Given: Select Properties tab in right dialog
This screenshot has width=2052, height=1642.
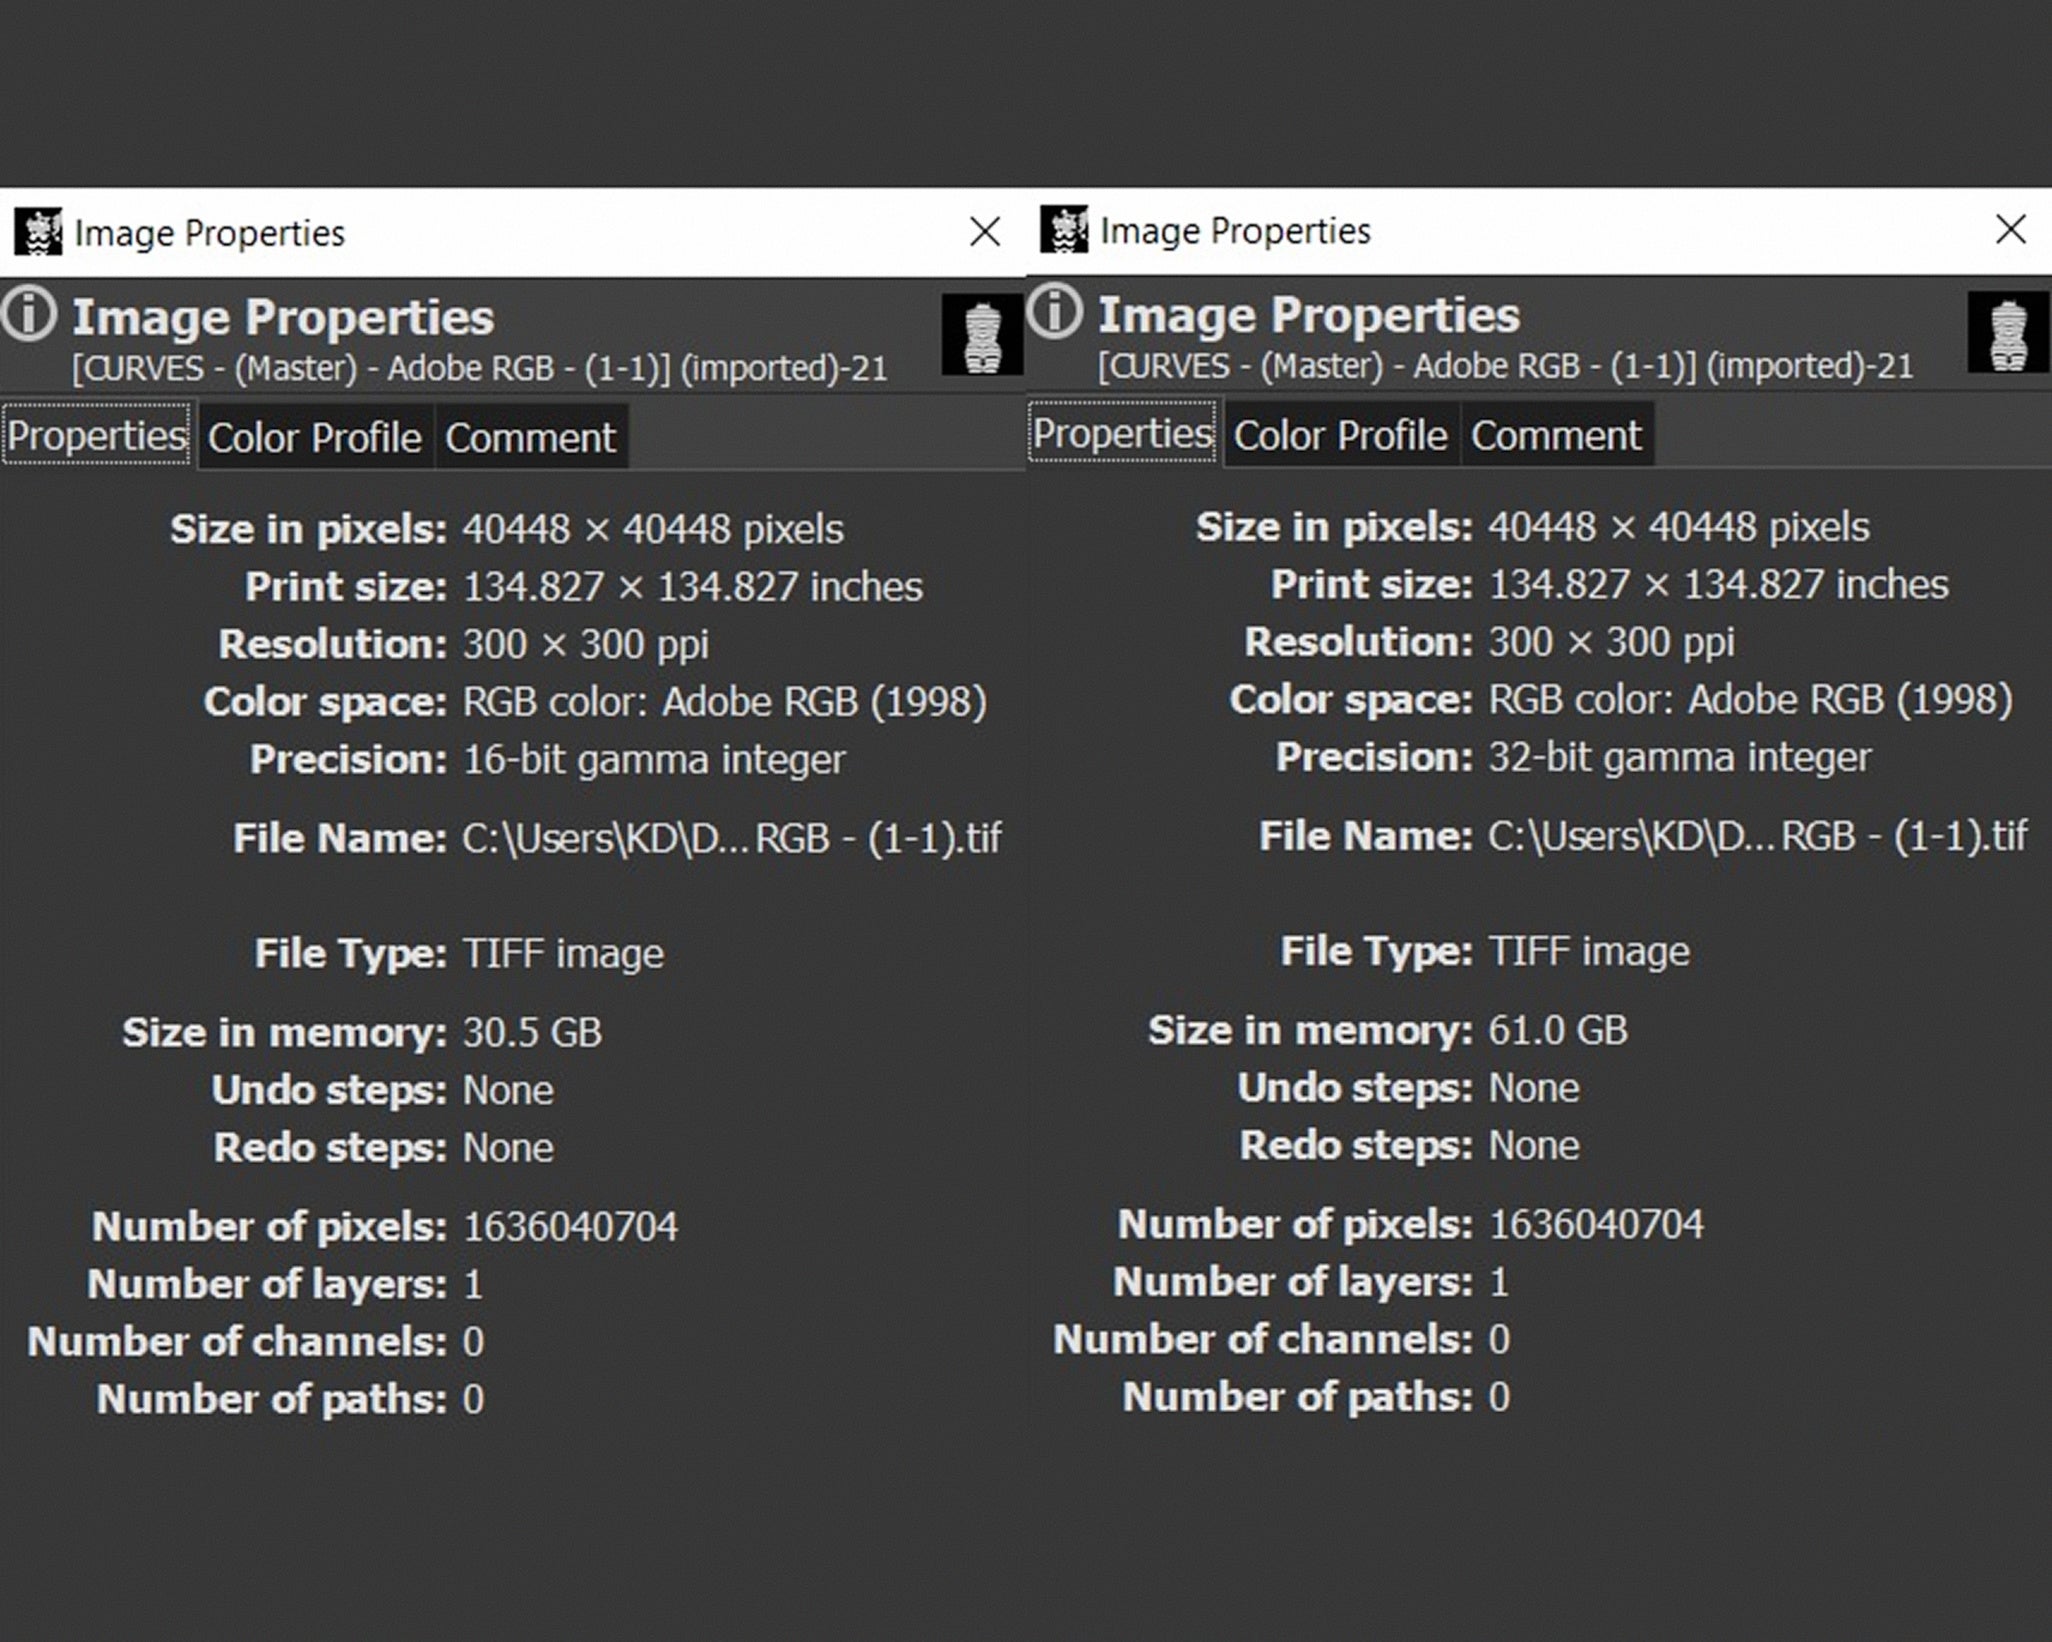Looking at the screenshot, I should click(x=1122, y=433).
